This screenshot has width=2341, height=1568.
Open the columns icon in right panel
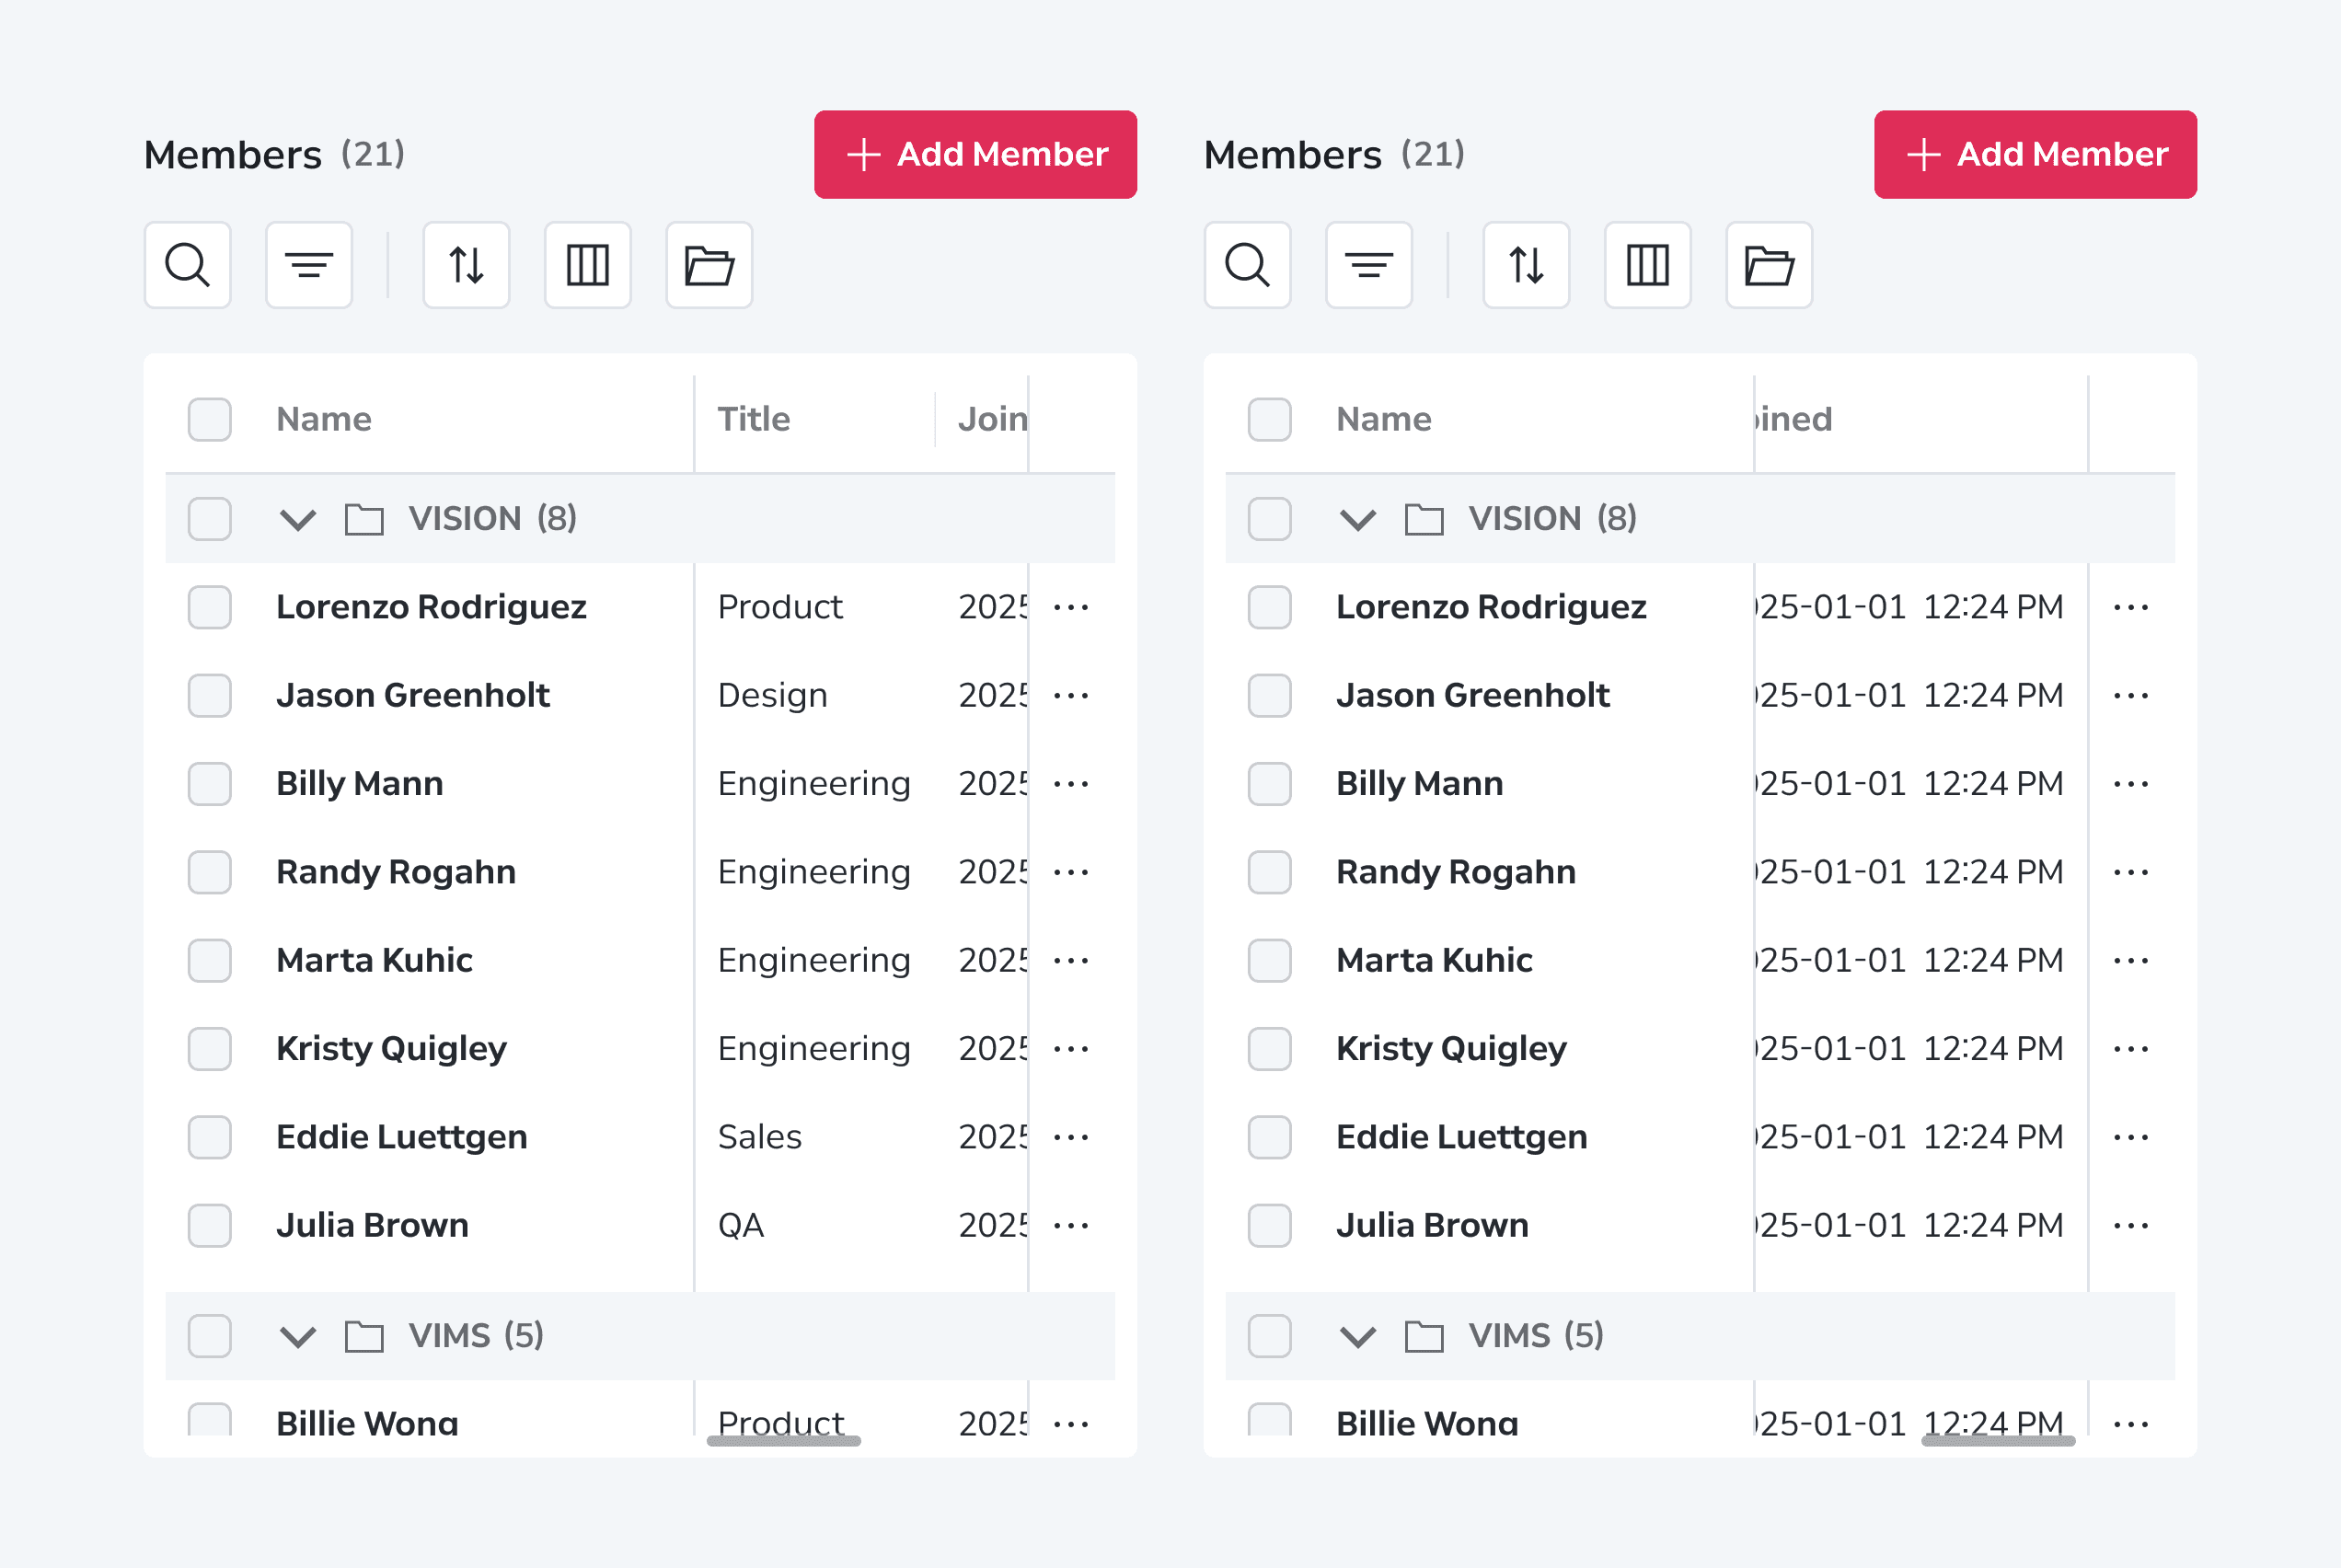(1648, 265)
